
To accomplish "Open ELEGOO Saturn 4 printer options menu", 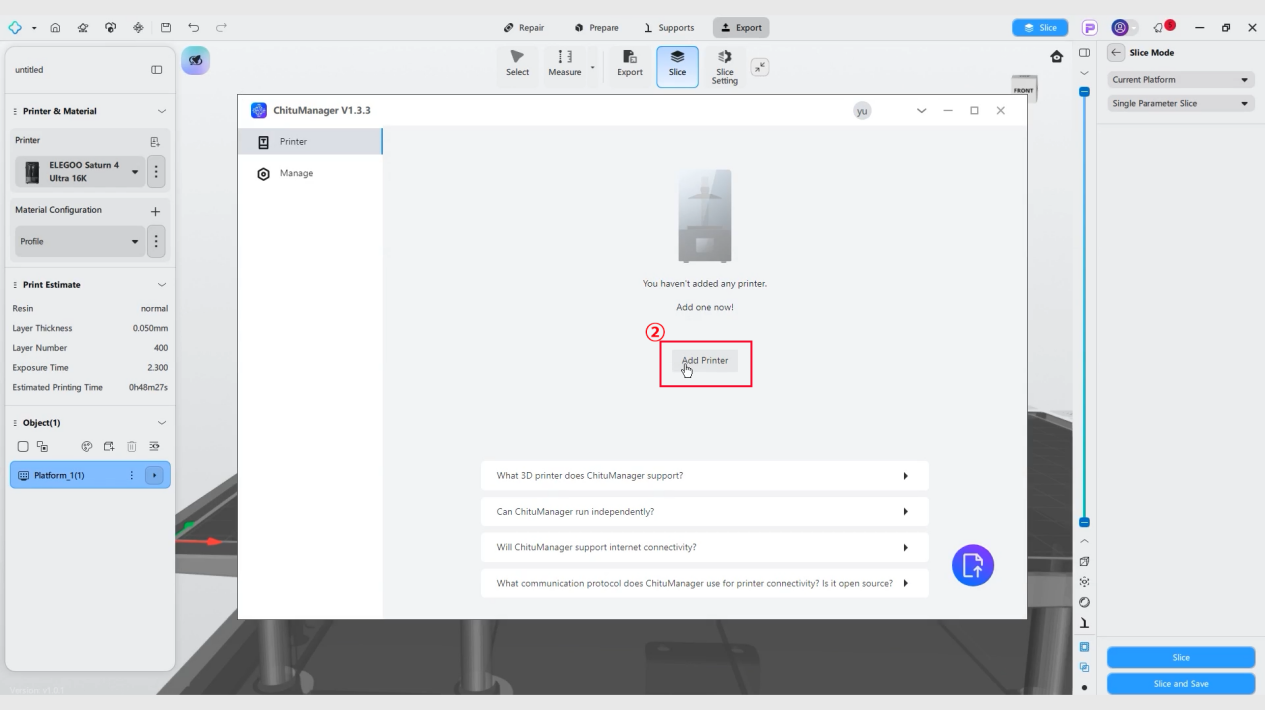I will [156, 172].
